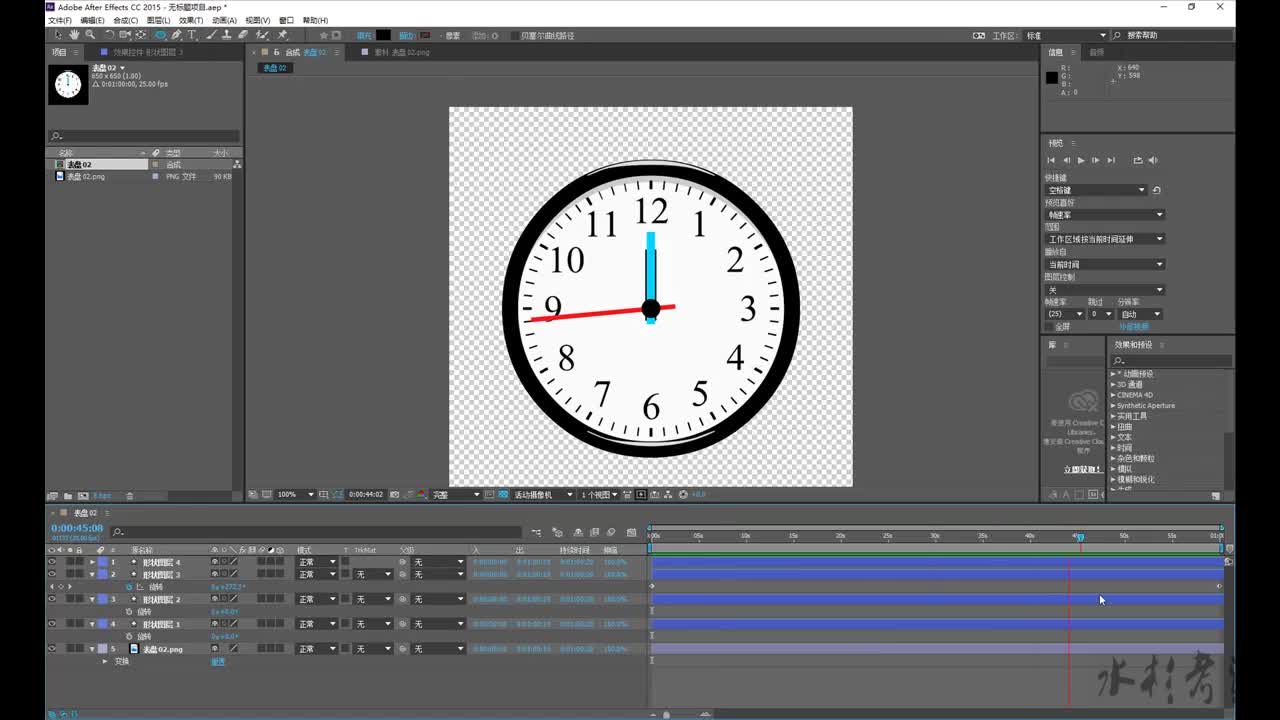Toggle rotation stopwatch for 形状图层 2
Image resolution: width=1280 pixels, height=720 pixels.
[x=129, y=611]
